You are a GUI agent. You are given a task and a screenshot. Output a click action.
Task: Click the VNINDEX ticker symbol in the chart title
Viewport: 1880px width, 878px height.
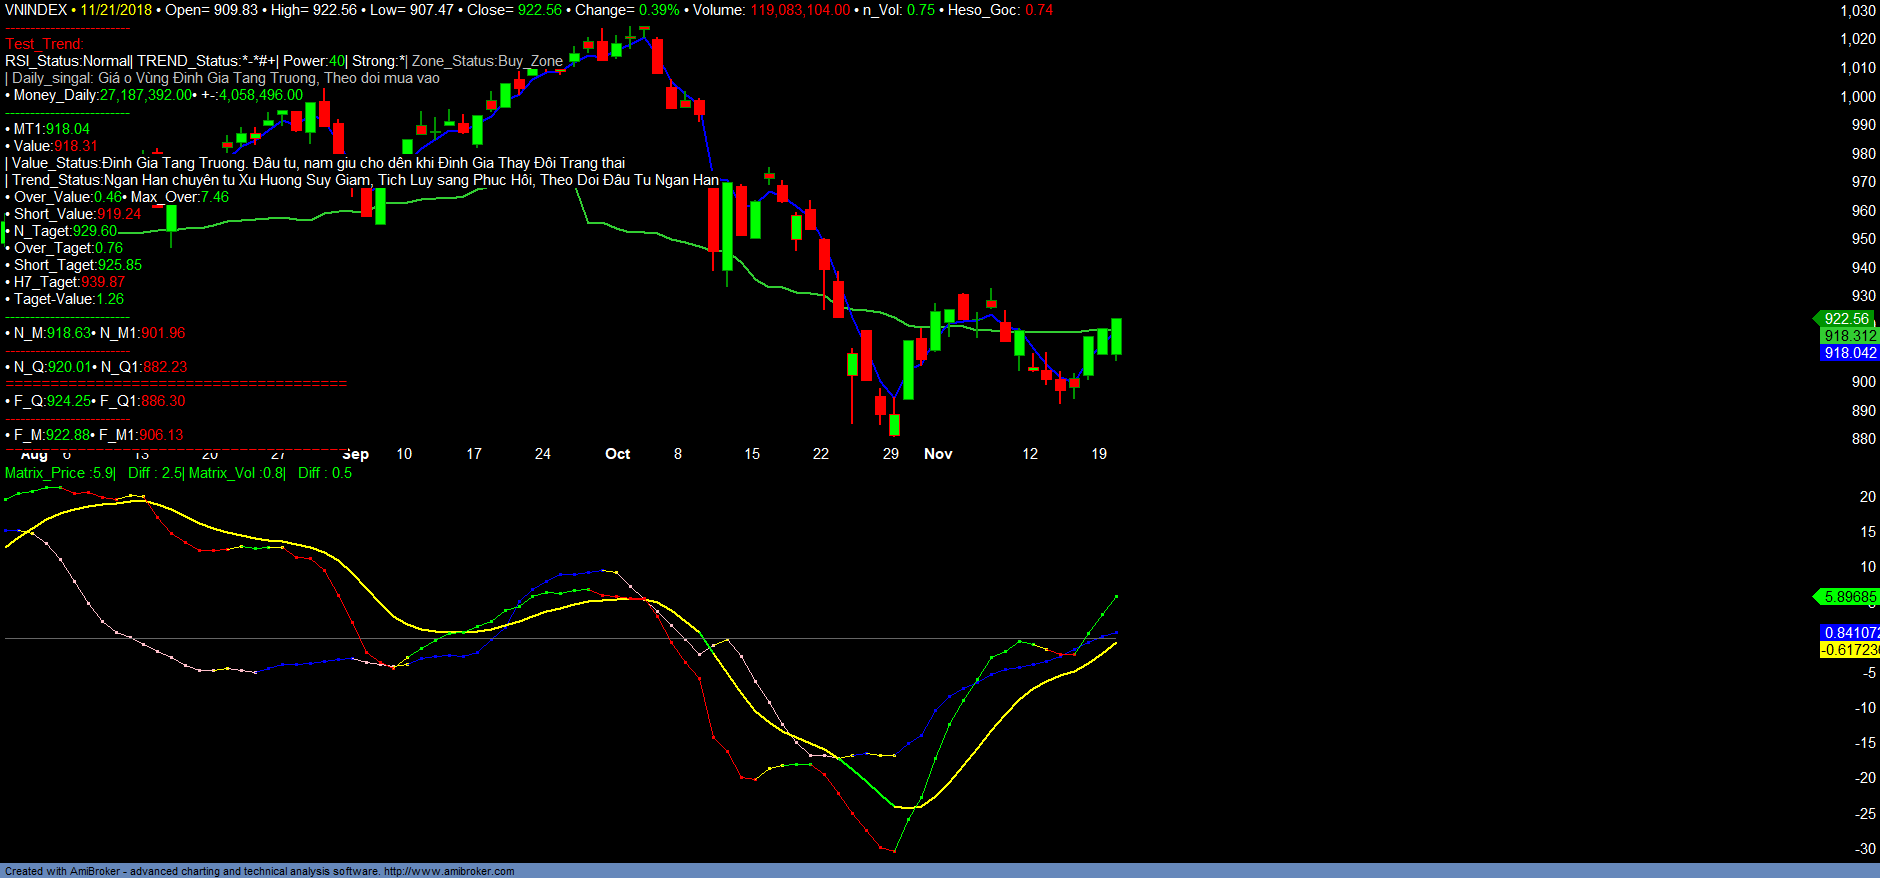click(36, 10)
